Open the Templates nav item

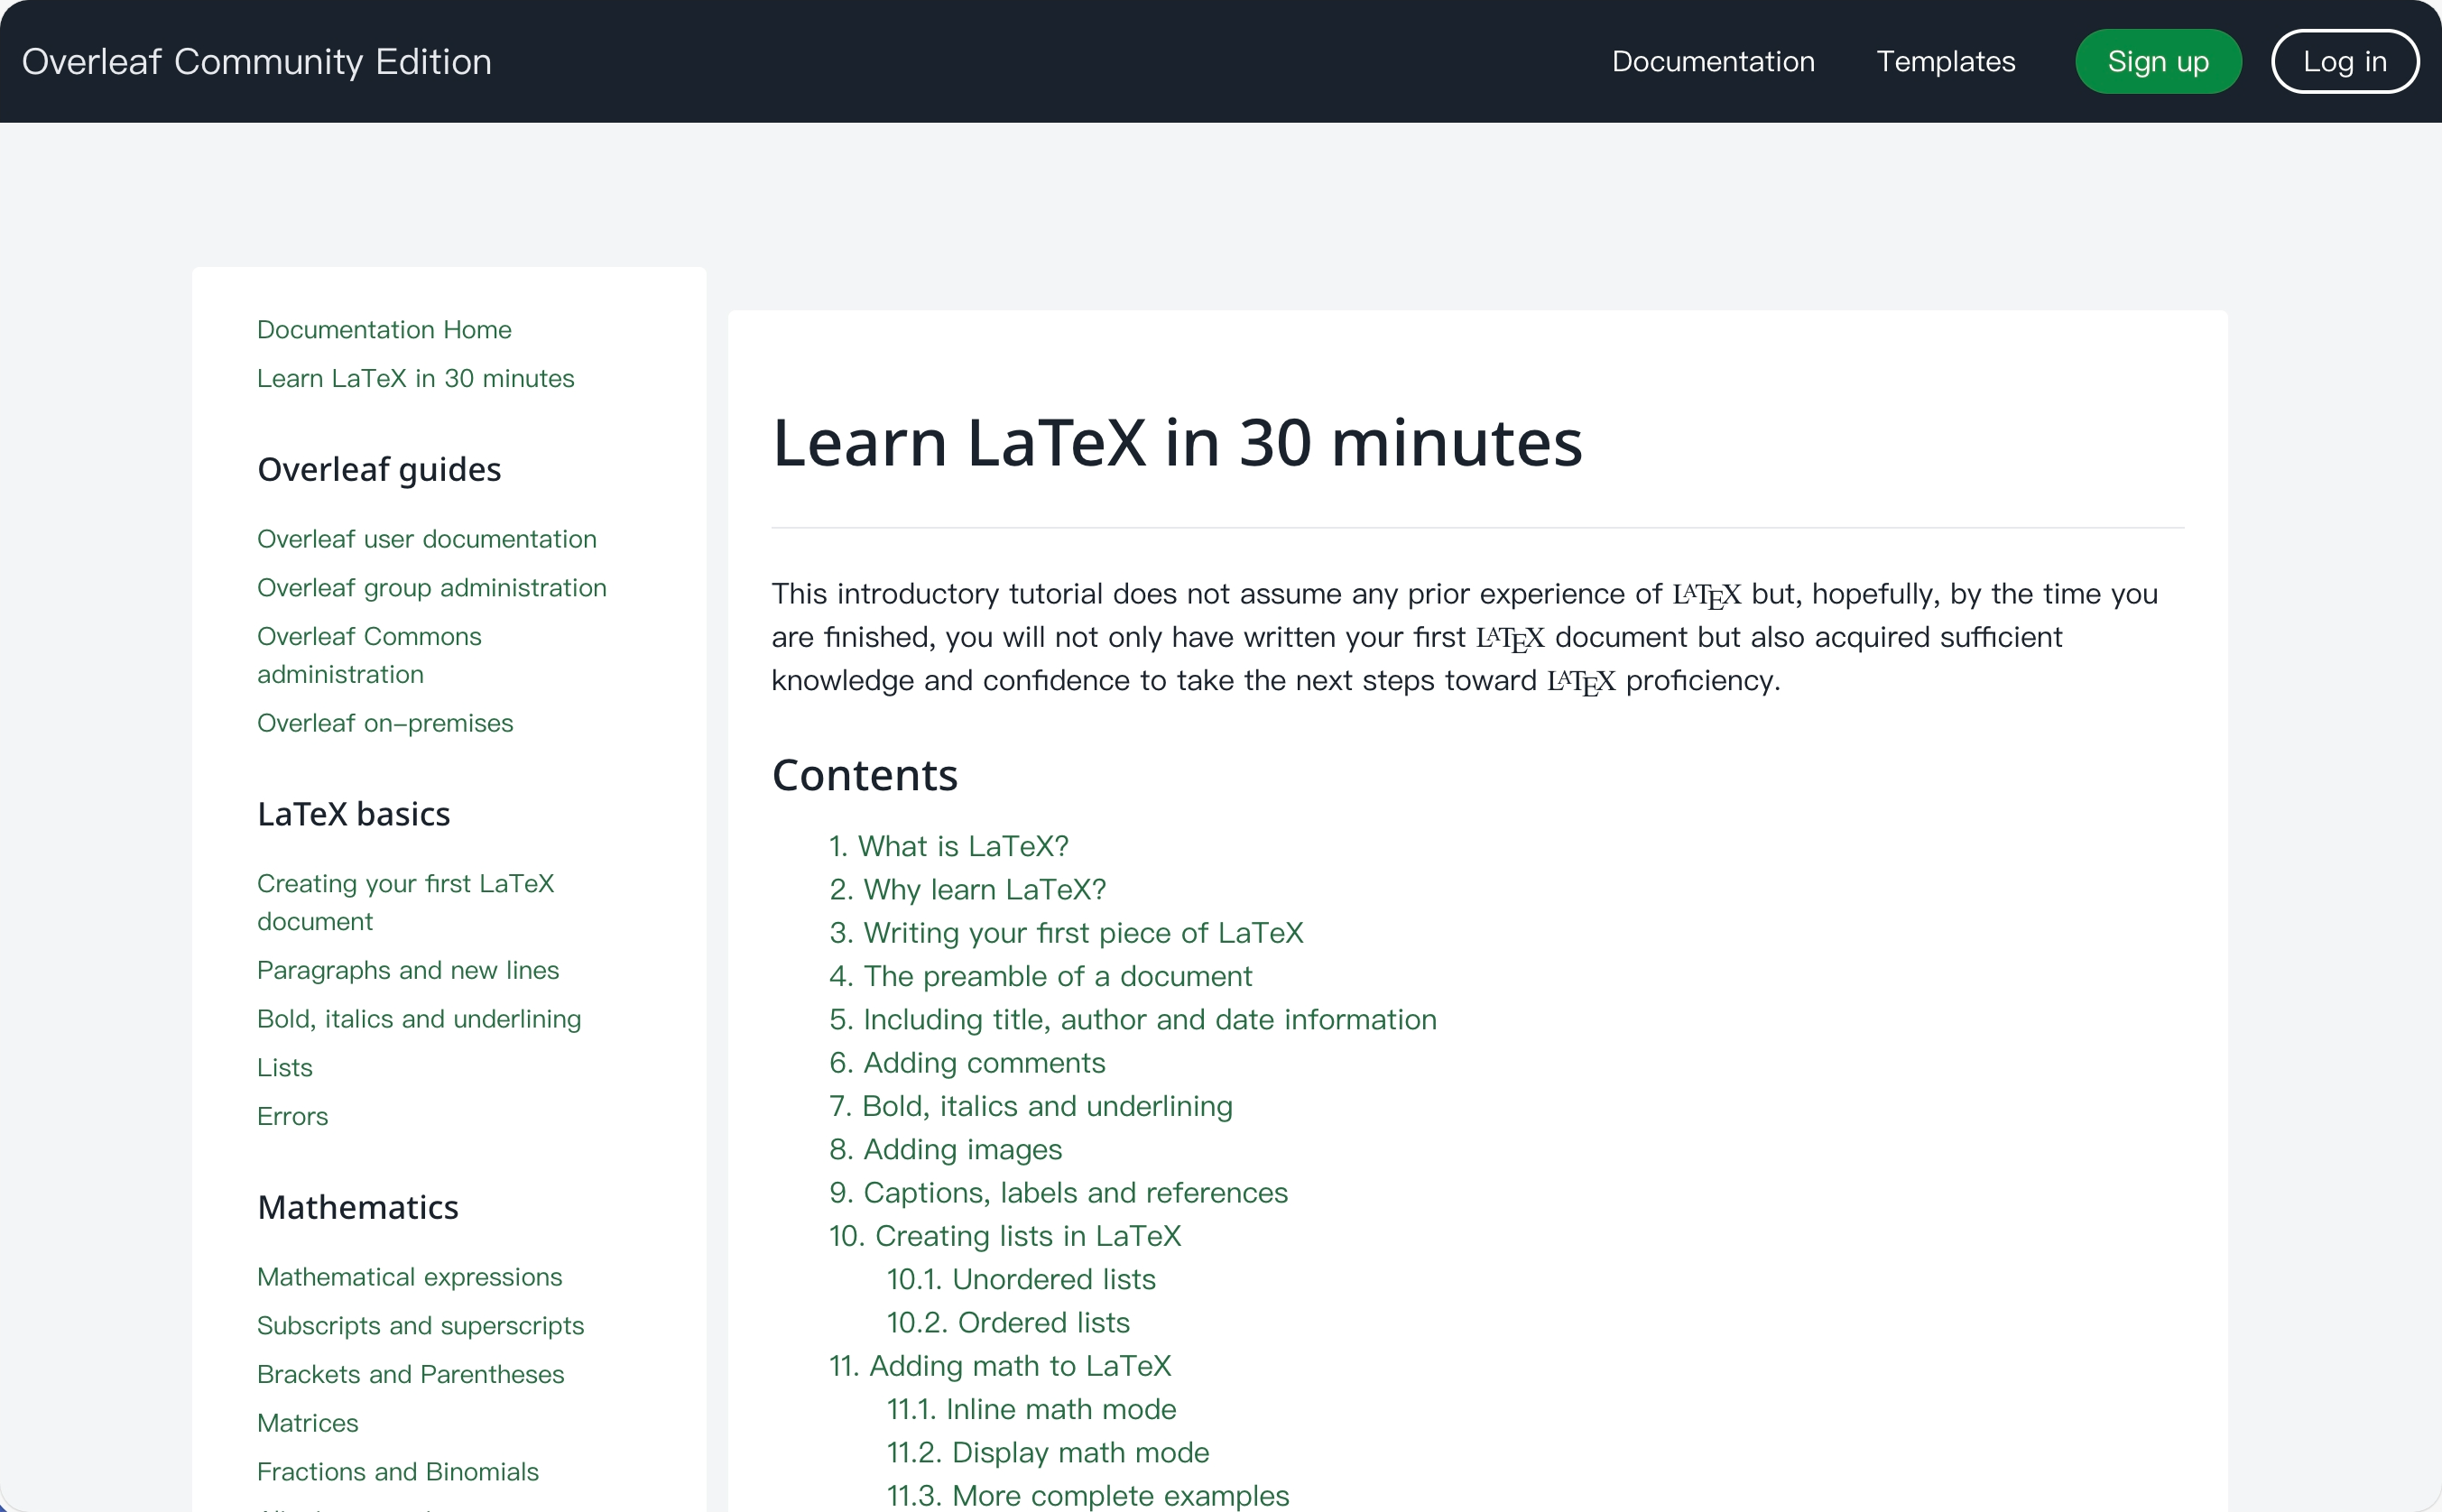1945,62
